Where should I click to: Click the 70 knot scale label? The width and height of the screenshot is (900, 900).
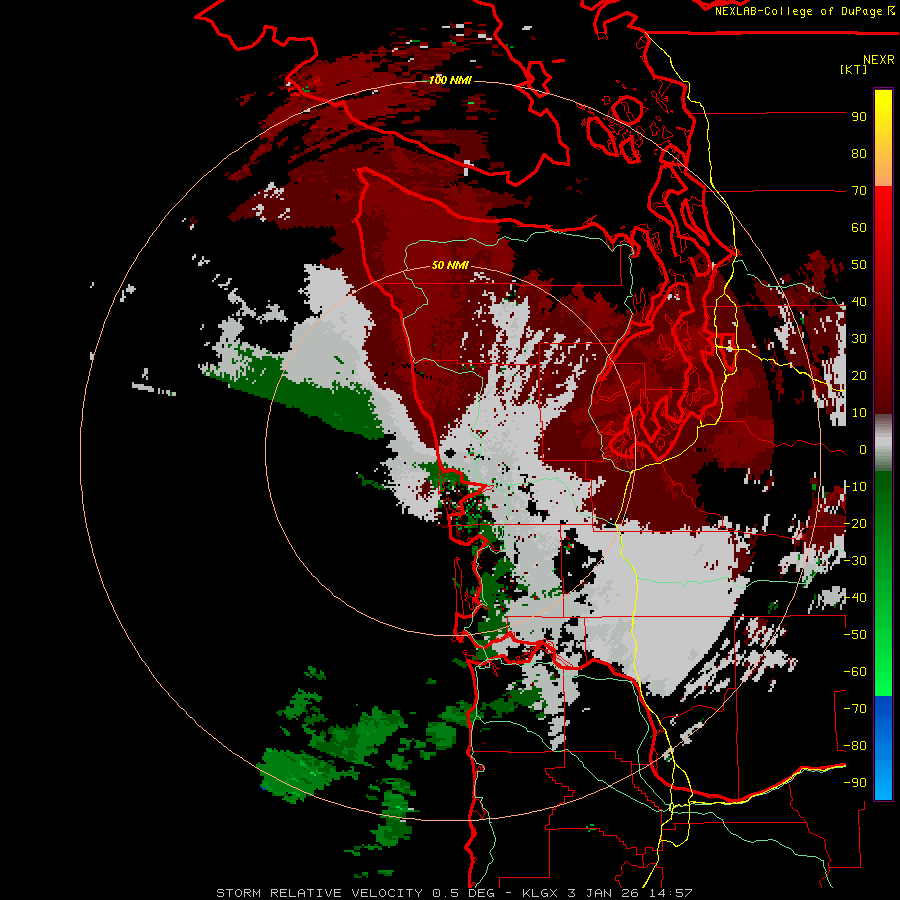coord(859,191)
